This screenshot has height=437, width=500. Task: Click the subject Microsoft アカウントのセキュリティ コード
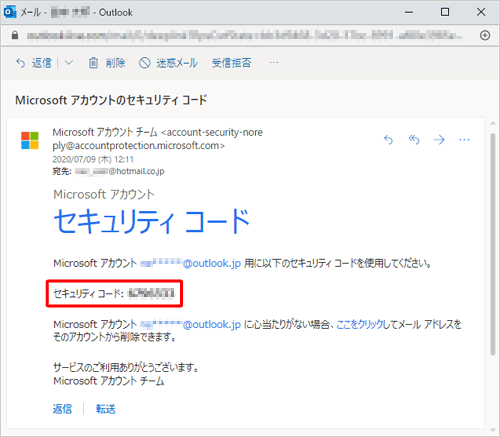click(111, 100)
